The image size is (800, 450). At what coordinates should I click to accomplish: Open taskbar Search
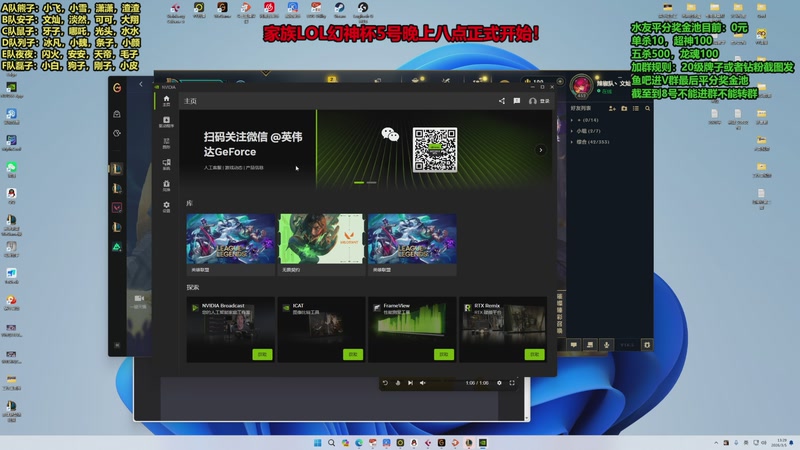pyautogui.click(x=331, y=443)
